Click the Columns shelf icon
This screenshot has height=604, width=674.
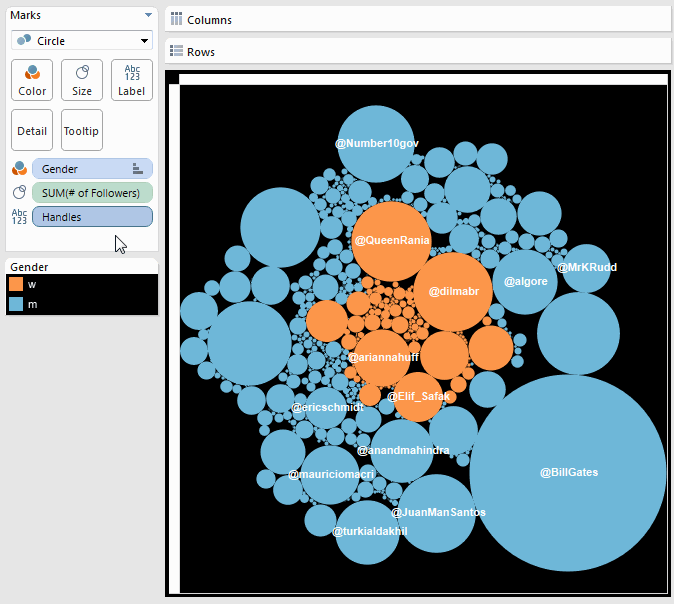(176, 19)
